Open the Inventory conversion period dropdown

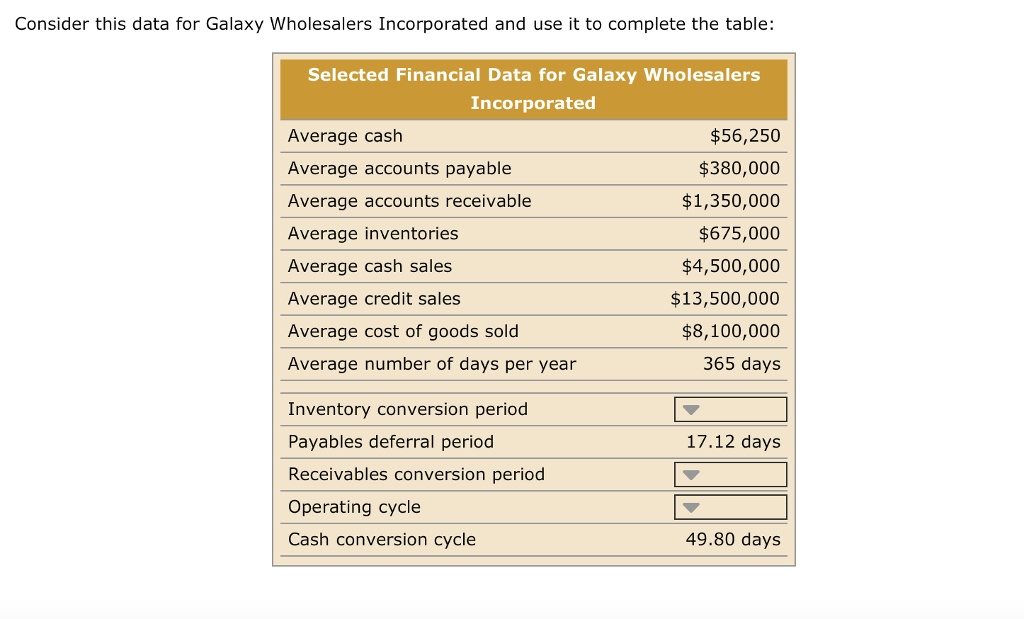tap(690, 409)
